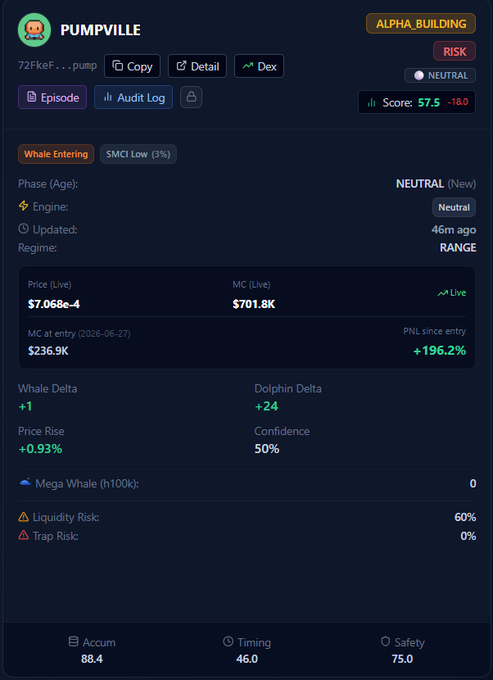493x680 pixels.
Task: Click the yellow Liquidity Risk warning icon
Action: [23, 517]
